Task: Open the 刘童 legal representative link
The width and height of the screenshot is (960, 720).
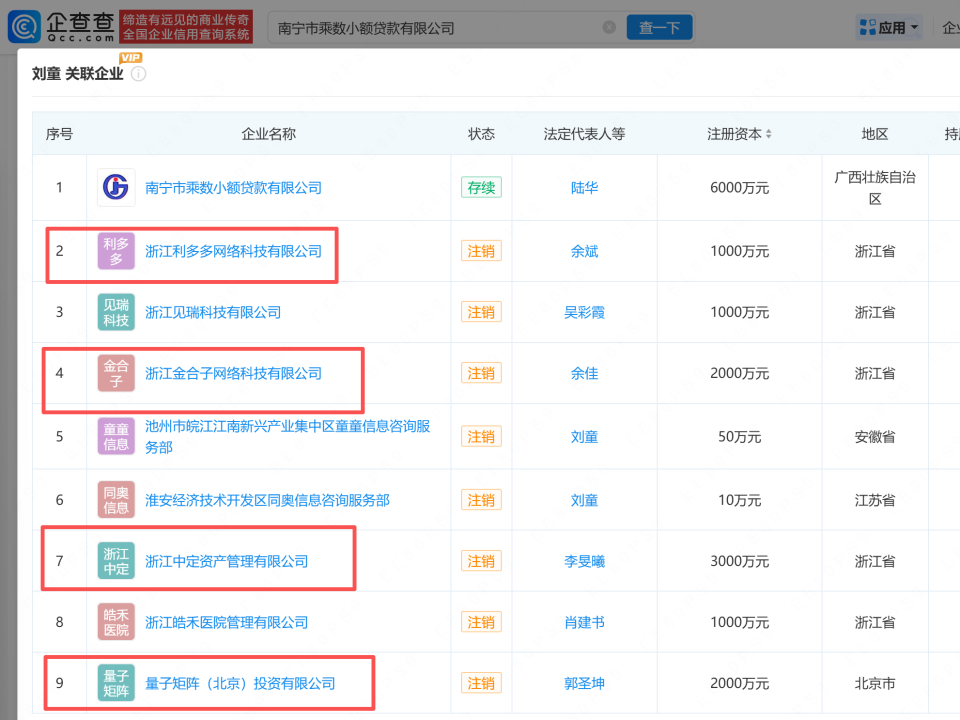Action: tap(584, 436)
